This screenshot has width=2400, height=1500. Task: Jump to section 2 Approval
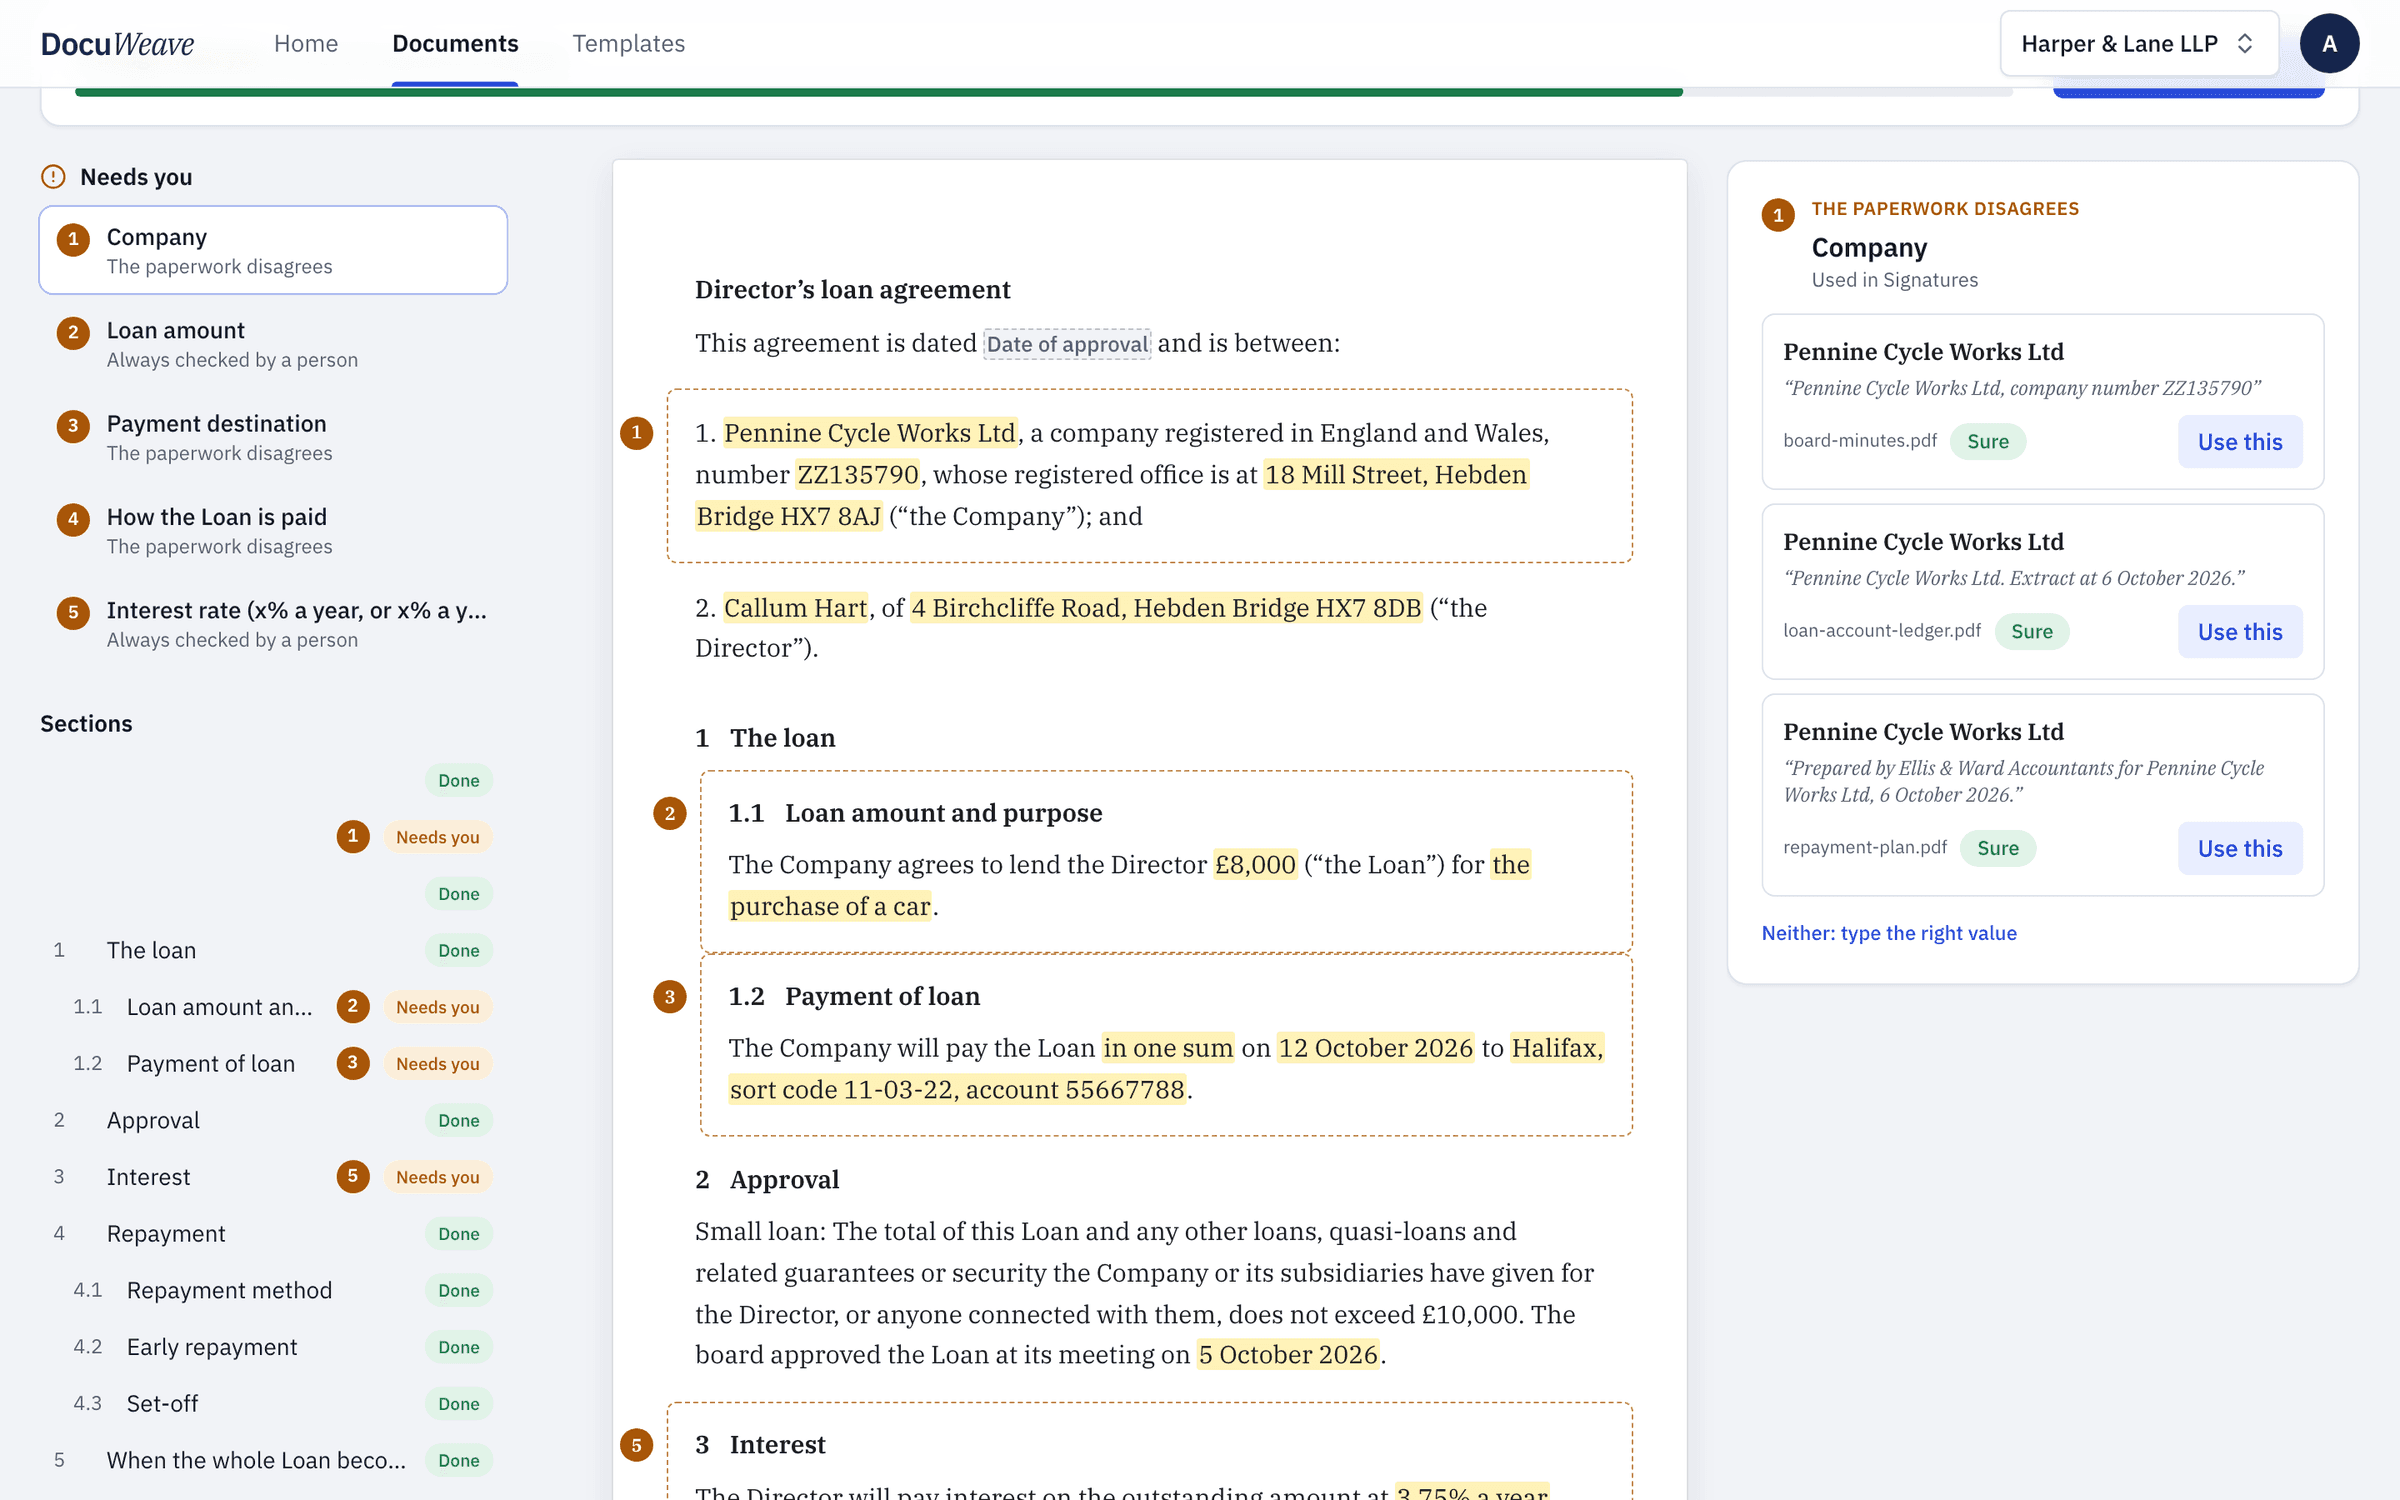(x=273, y=1120)
